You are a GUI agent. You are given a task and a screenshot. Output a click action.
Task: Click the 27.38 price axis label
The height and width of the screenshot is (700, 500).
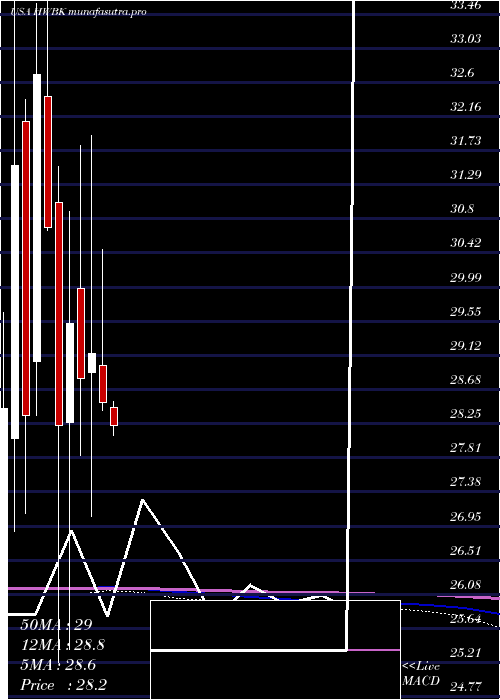466,482
